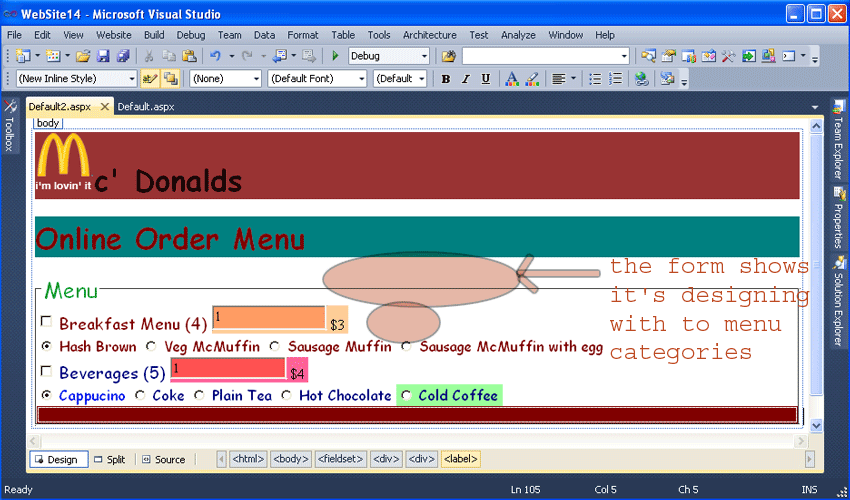The image size is (850, 500).
Task: Open the active files dropdown arrow beside tabs
Action: tap(815, 107)
